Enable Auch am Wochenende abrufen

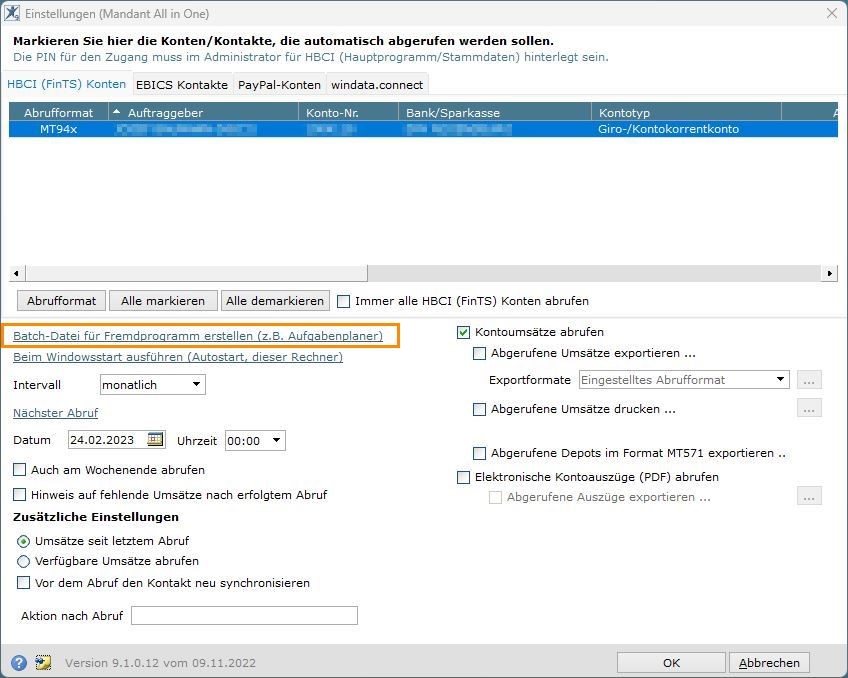tap(19, 469)
